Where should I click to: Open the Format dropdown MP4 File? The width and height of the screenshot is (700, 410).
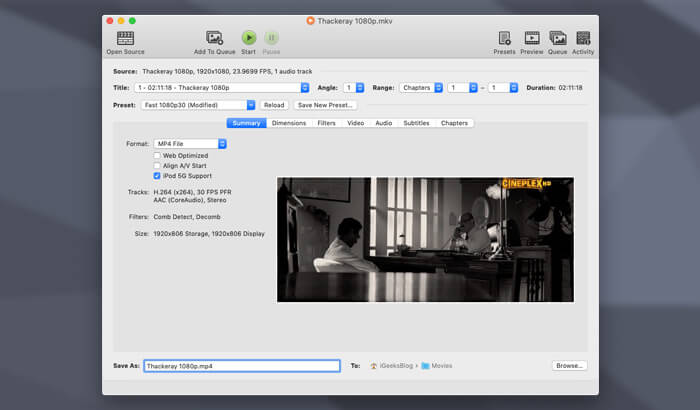coord(190,144)
